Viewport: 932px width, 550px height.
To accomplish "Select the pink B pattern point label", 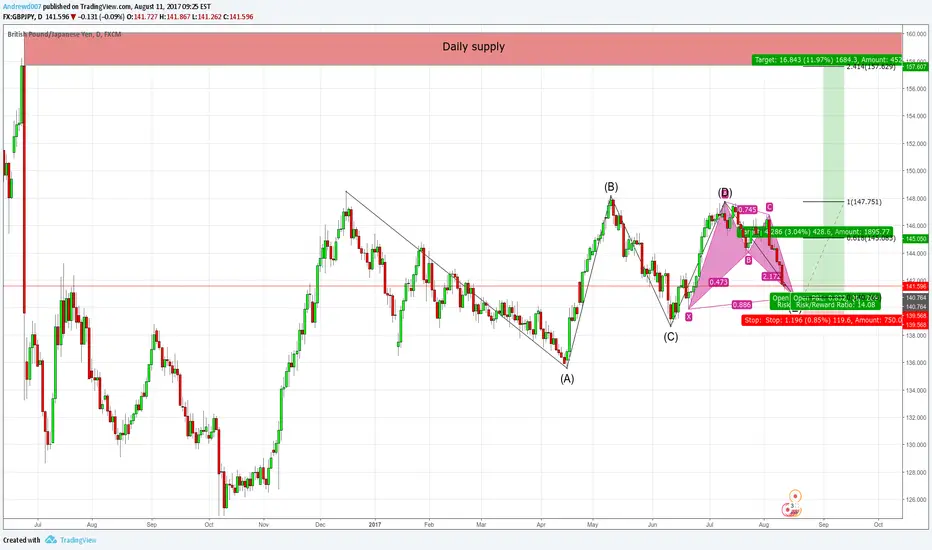I will [x=748, y=260].
